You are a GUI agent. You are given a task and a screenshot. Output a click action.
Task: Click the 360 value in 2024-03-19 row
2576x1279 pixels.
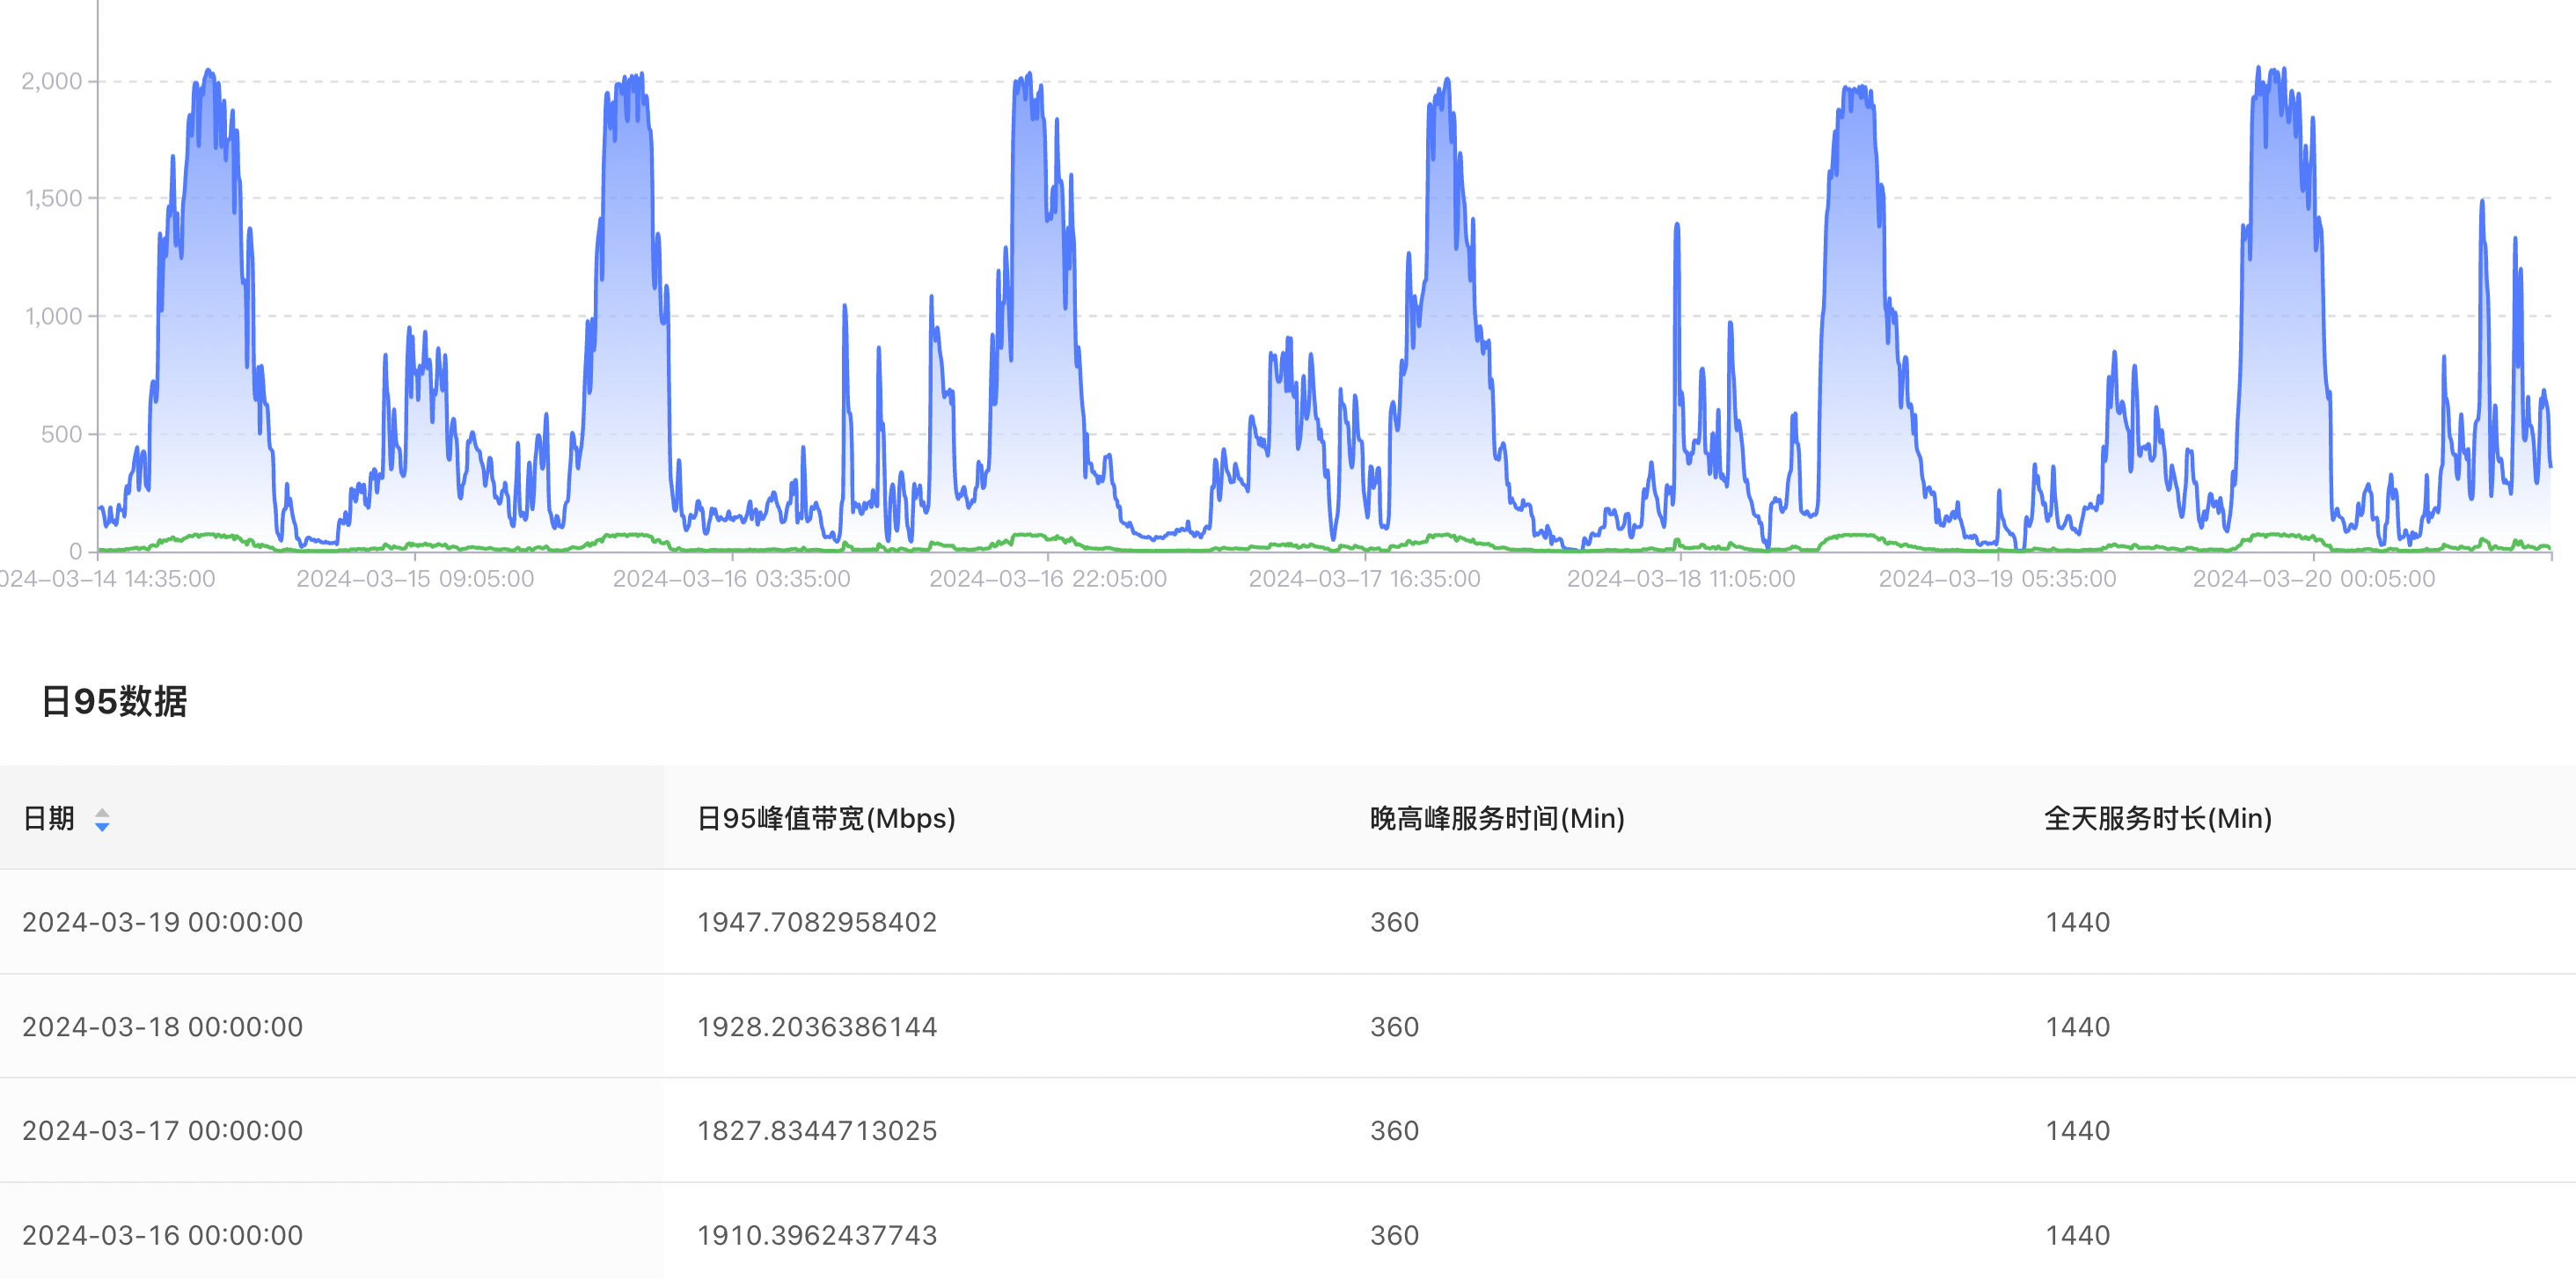1395,922
